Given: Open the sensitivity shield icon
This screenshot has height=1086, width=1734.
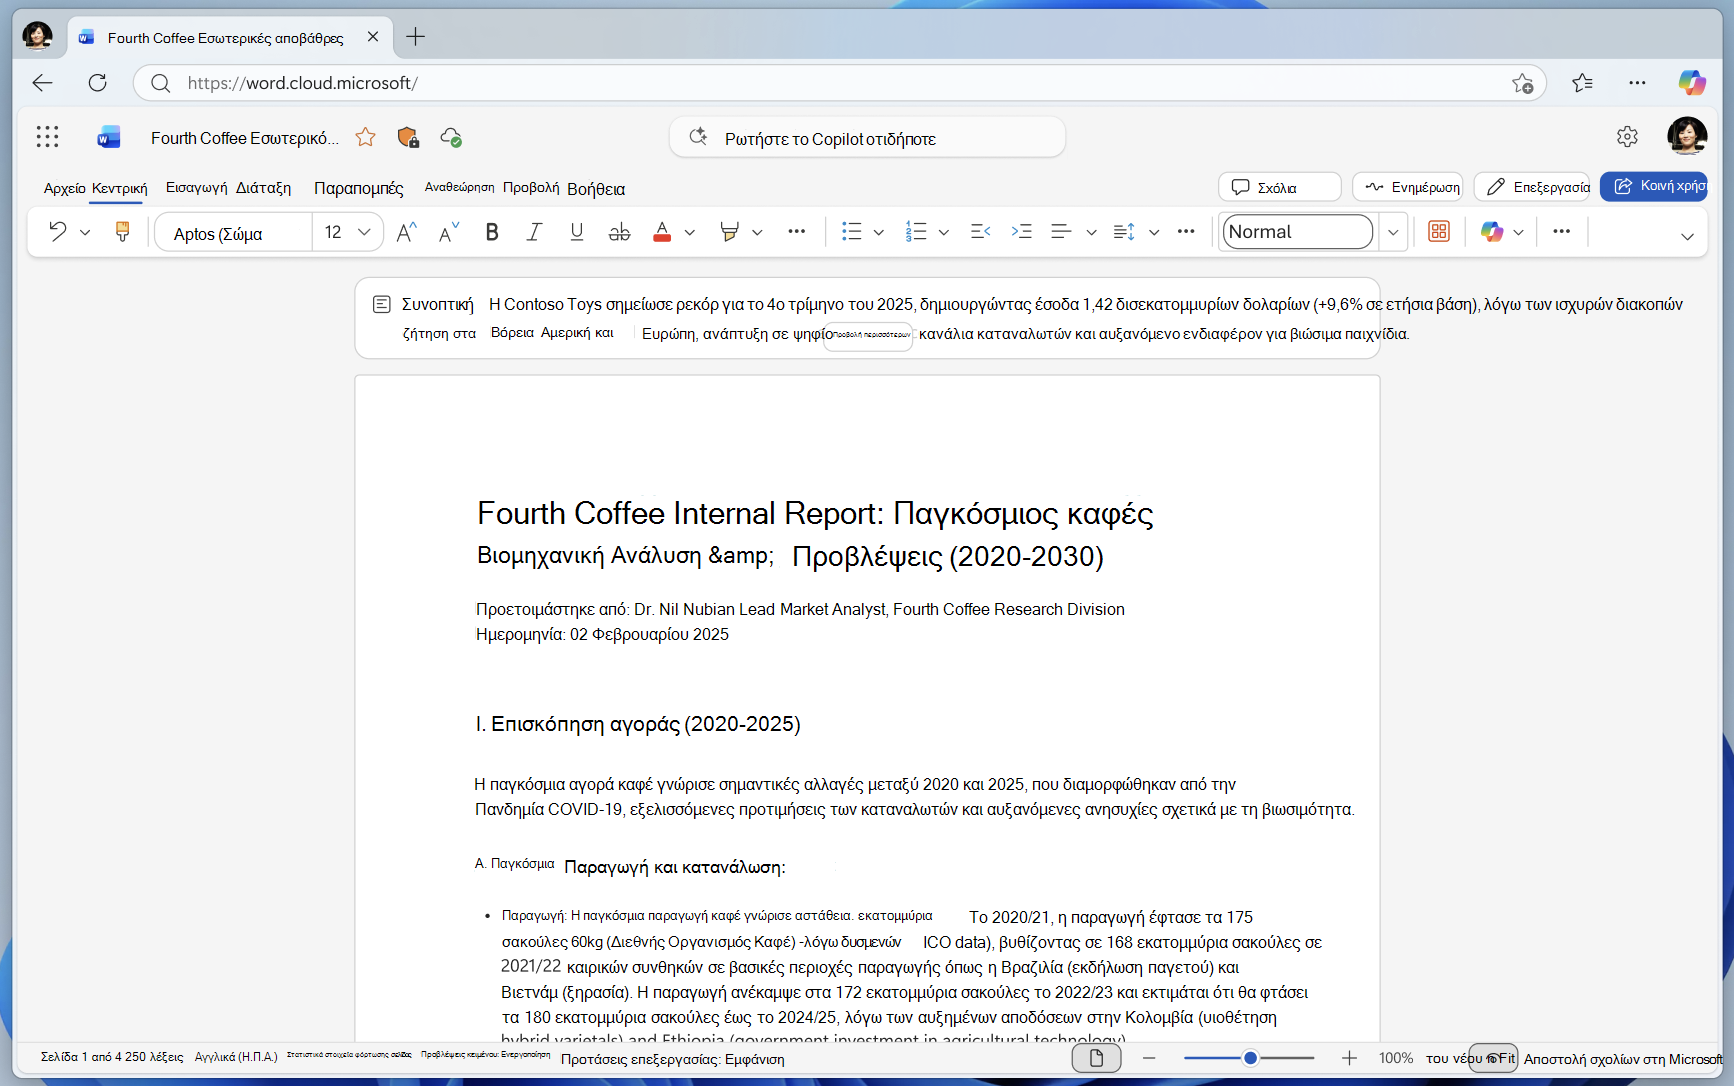Looking at the screenshot, I should 408,137.
